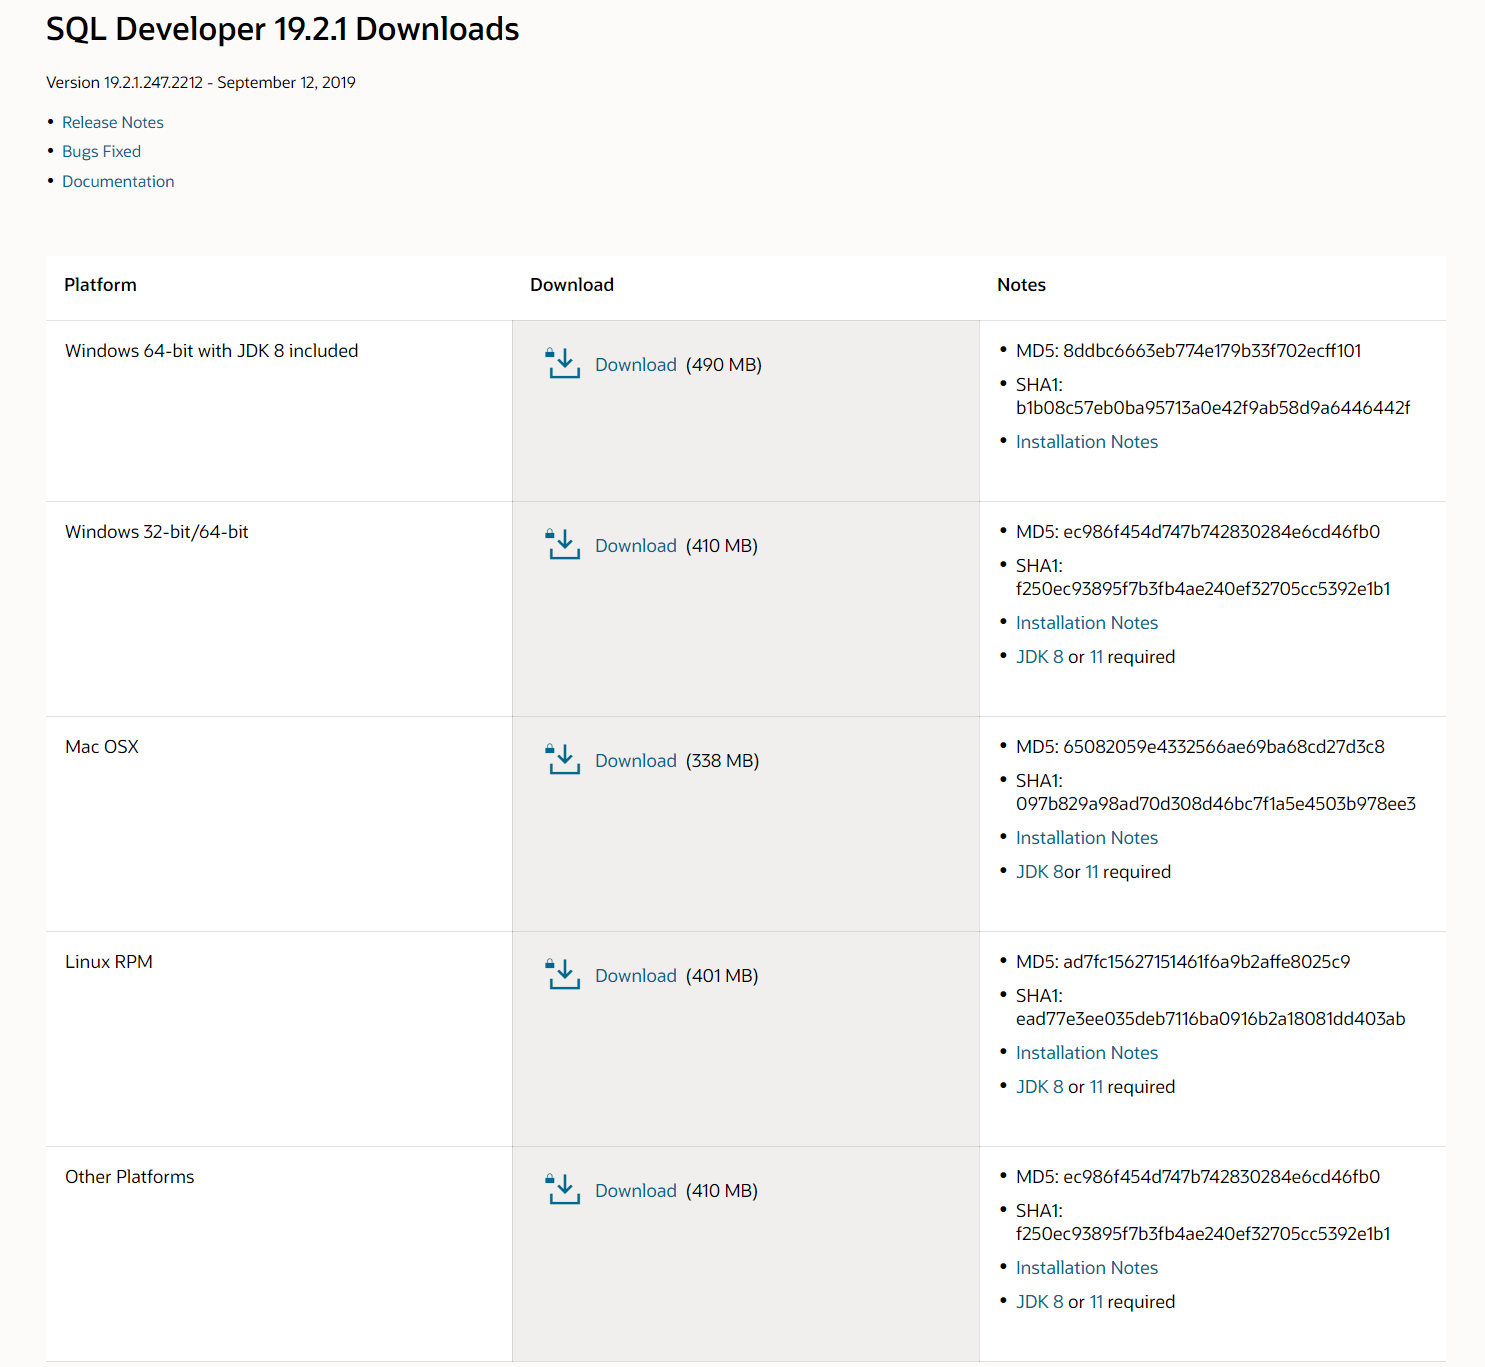Click the SHA1 hash starting with b1b08c57
Image resolution: width=1485 pixels, height=1367 pixels.
[x=1213, y=408]
